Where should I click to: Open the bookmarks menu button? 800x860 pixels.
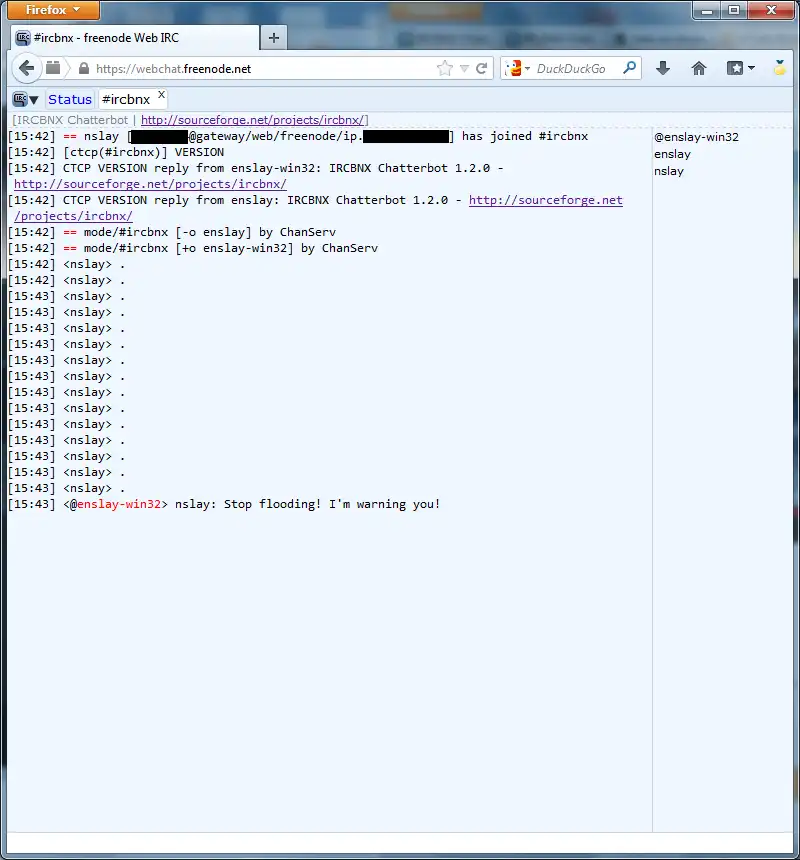click(x=740, y=68)
